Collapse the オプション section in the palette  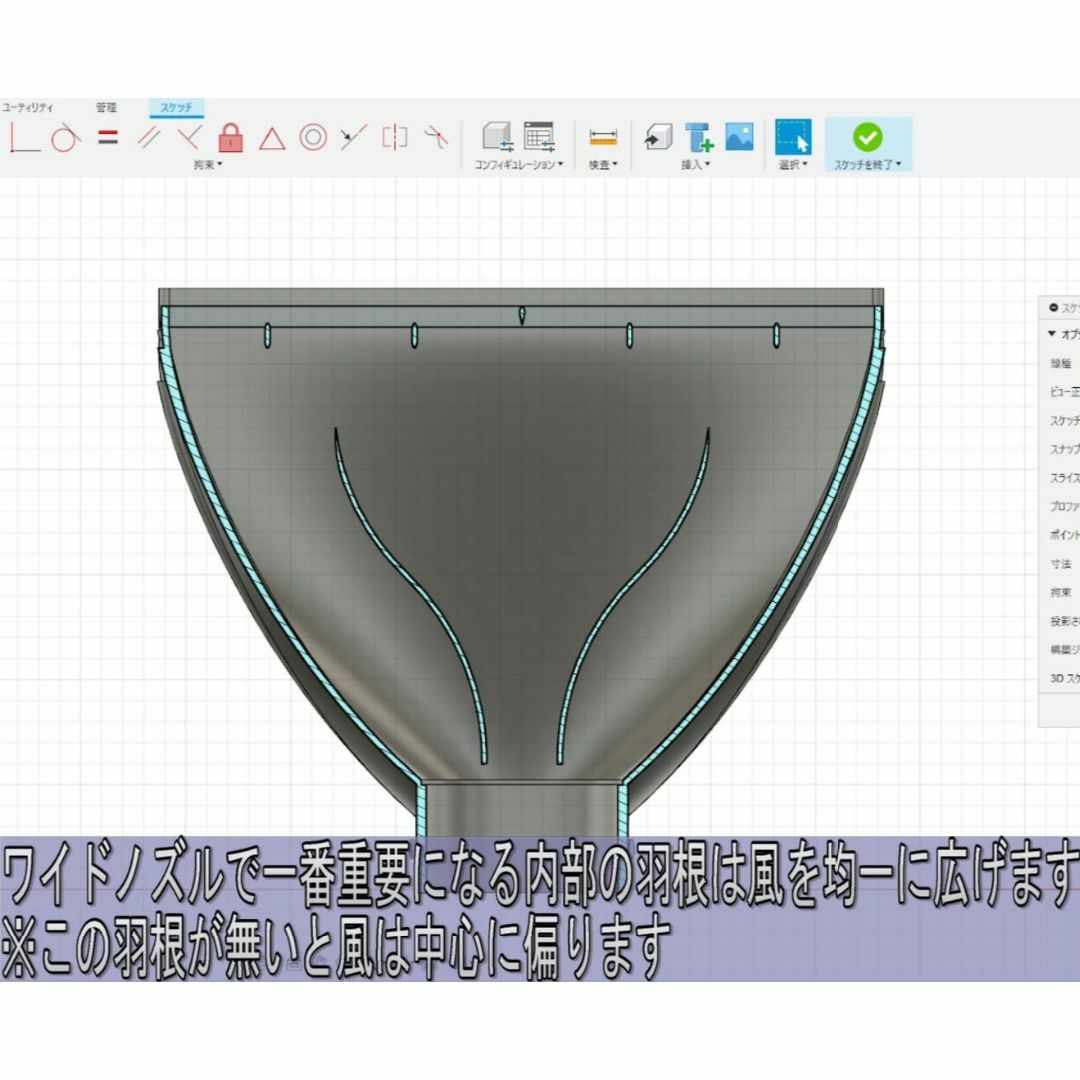[1051, 333]
